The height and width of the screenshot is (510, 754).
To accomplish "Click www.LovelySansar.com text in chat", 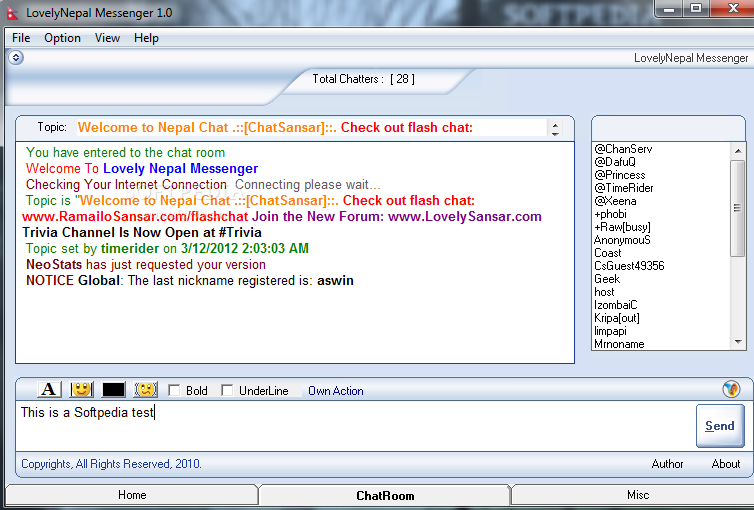I will pos(465,216).
